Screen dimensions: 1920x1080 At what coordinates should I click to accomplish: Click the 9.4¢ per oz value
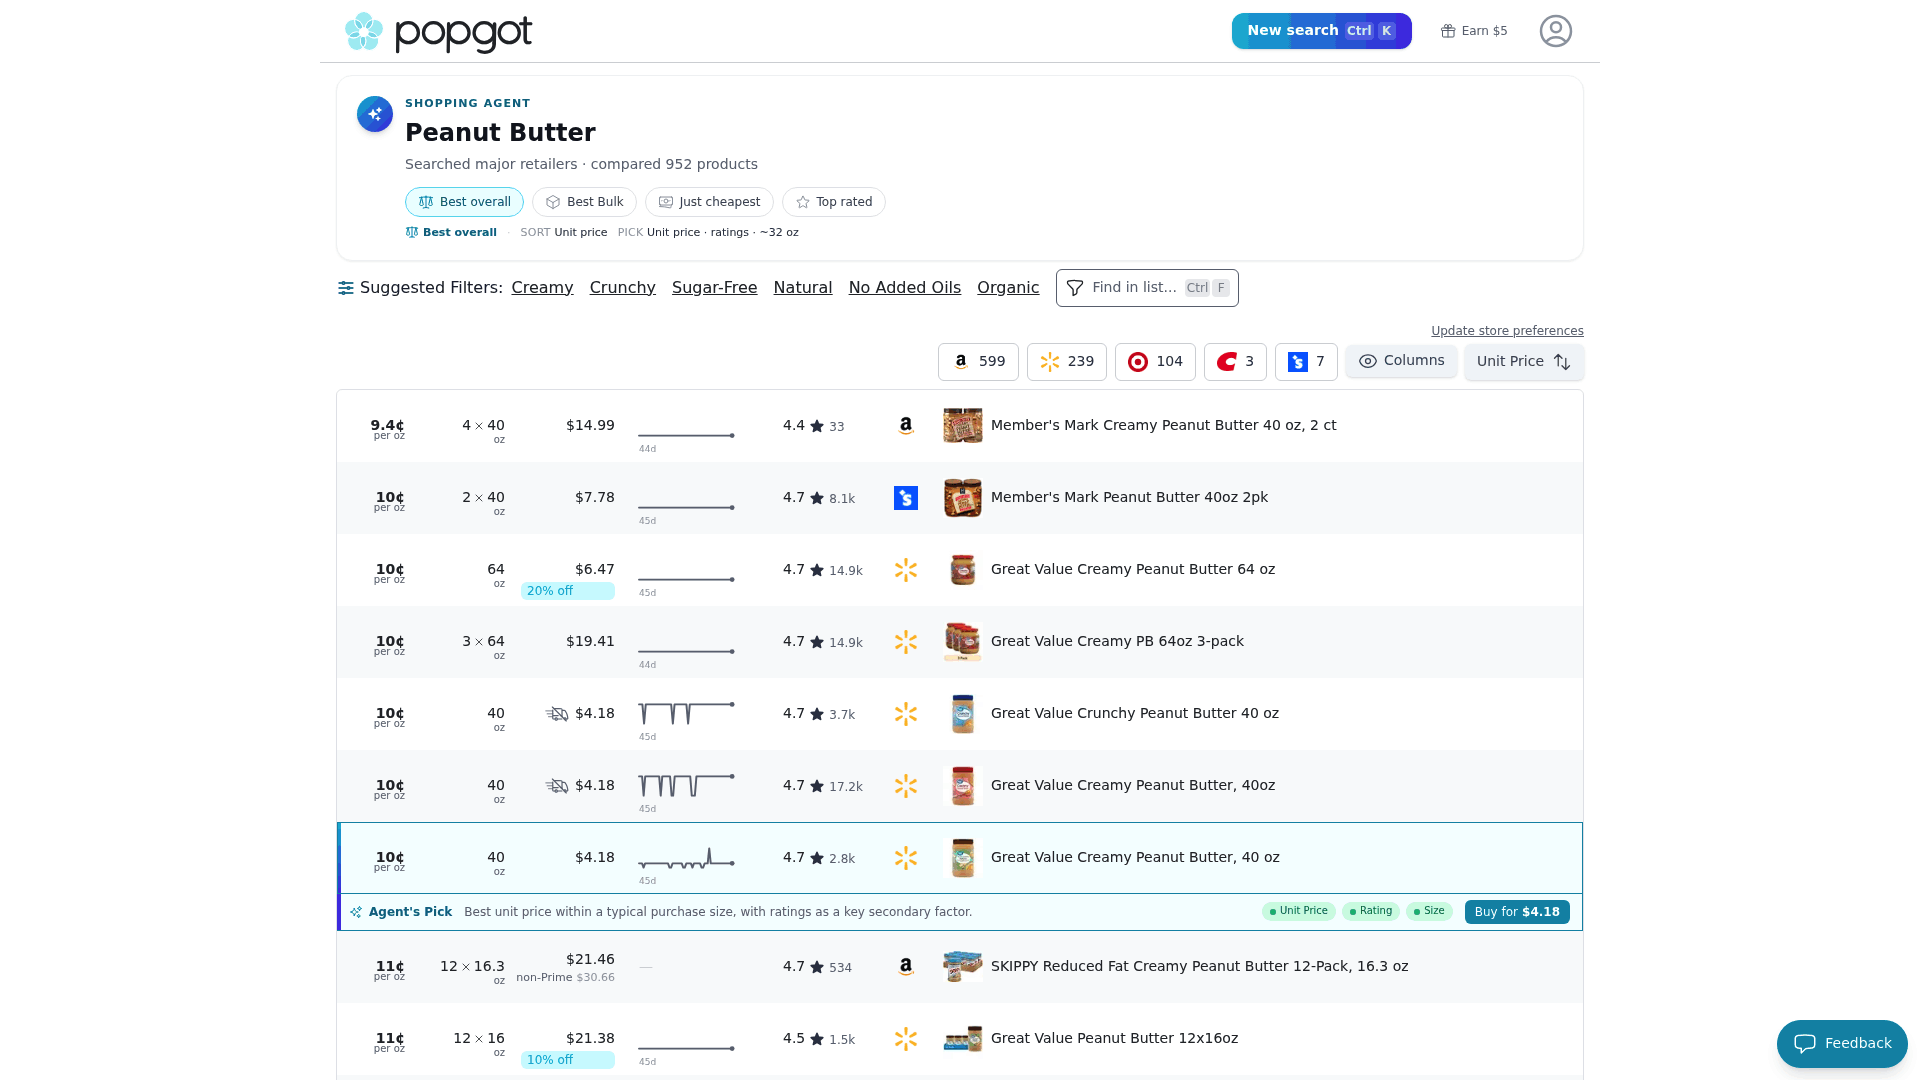pyautogui.click(x=388, y=429)
